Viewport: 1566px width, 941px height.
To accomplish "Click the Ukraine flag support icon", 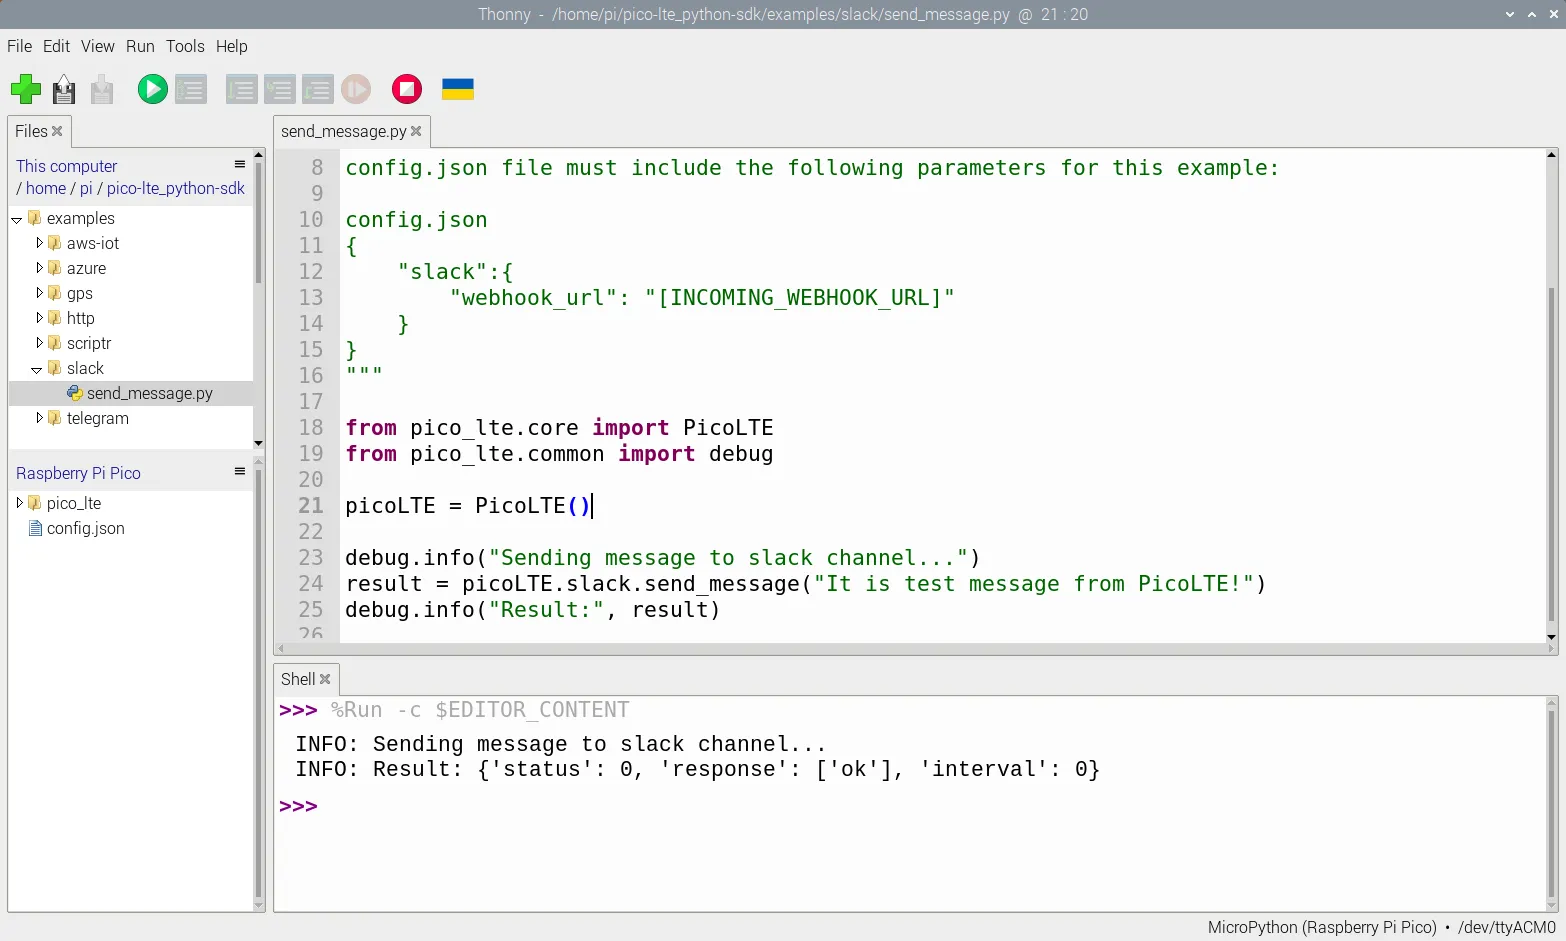I will [457, 89].
